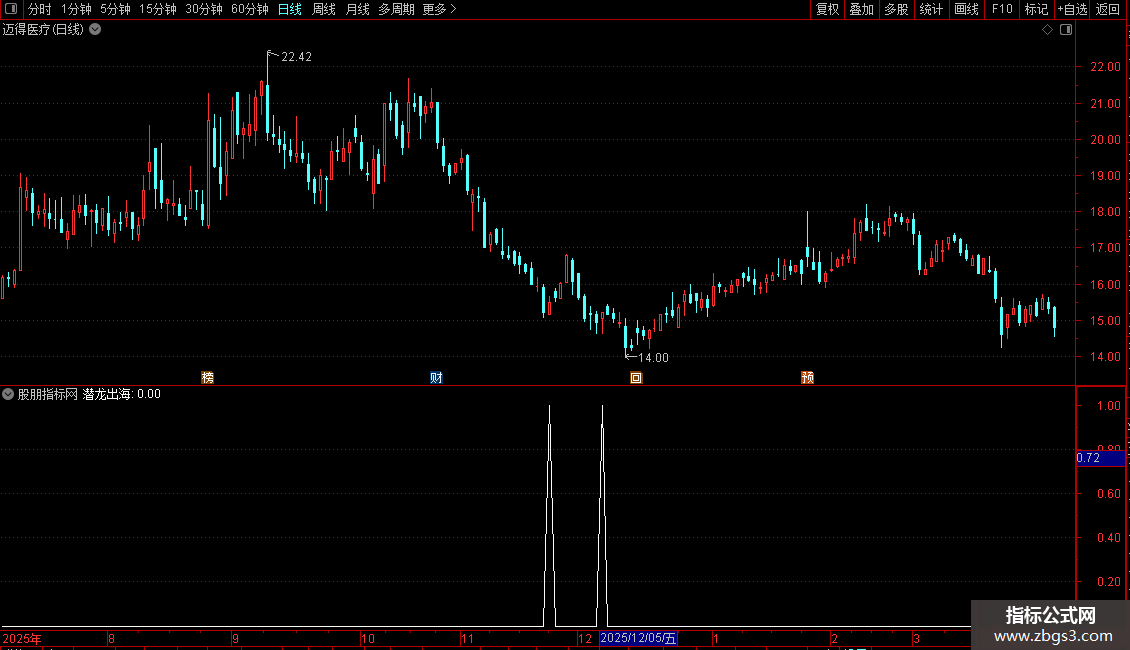Click month 11 on the time axis

click(x=467, y=638)
